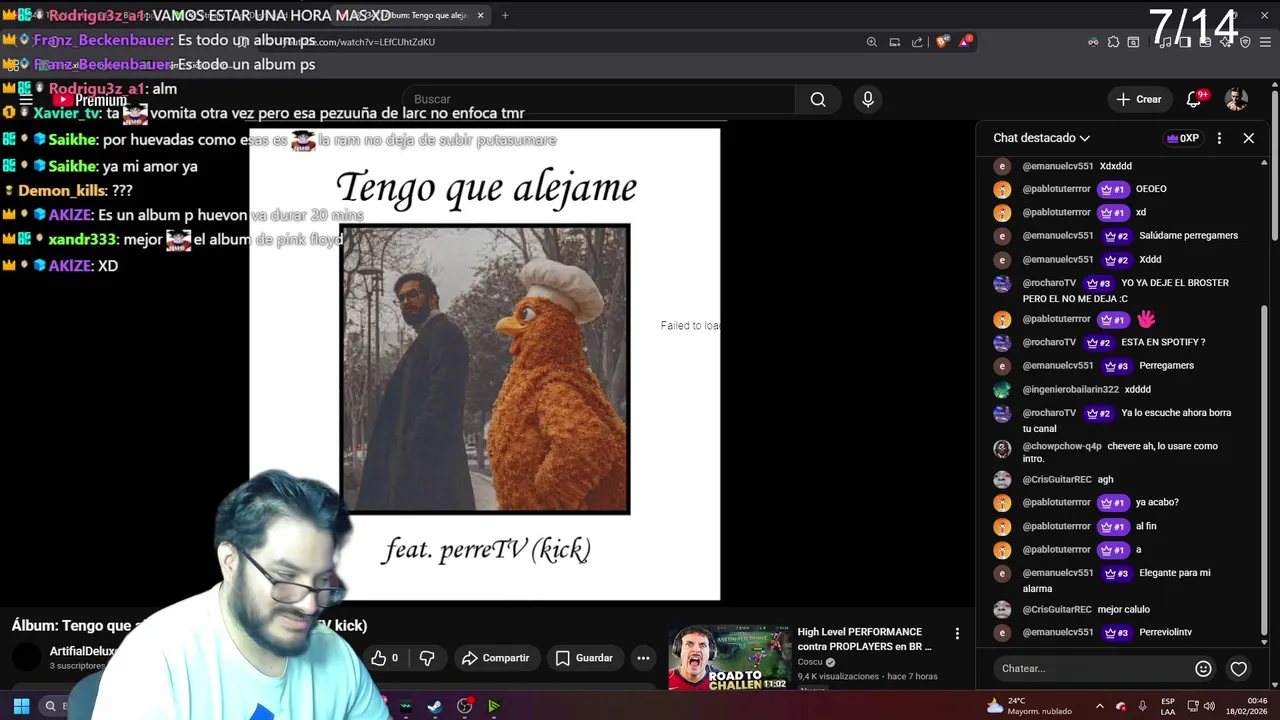
Task: Click the heart reaction icon in chat
Action: coord(1238,668)
